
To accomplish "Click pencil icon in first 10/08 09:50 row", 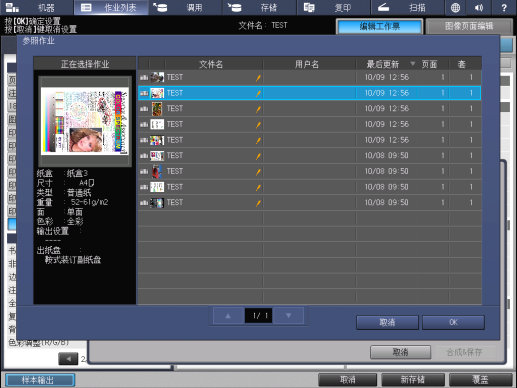I will pos(258,156).
